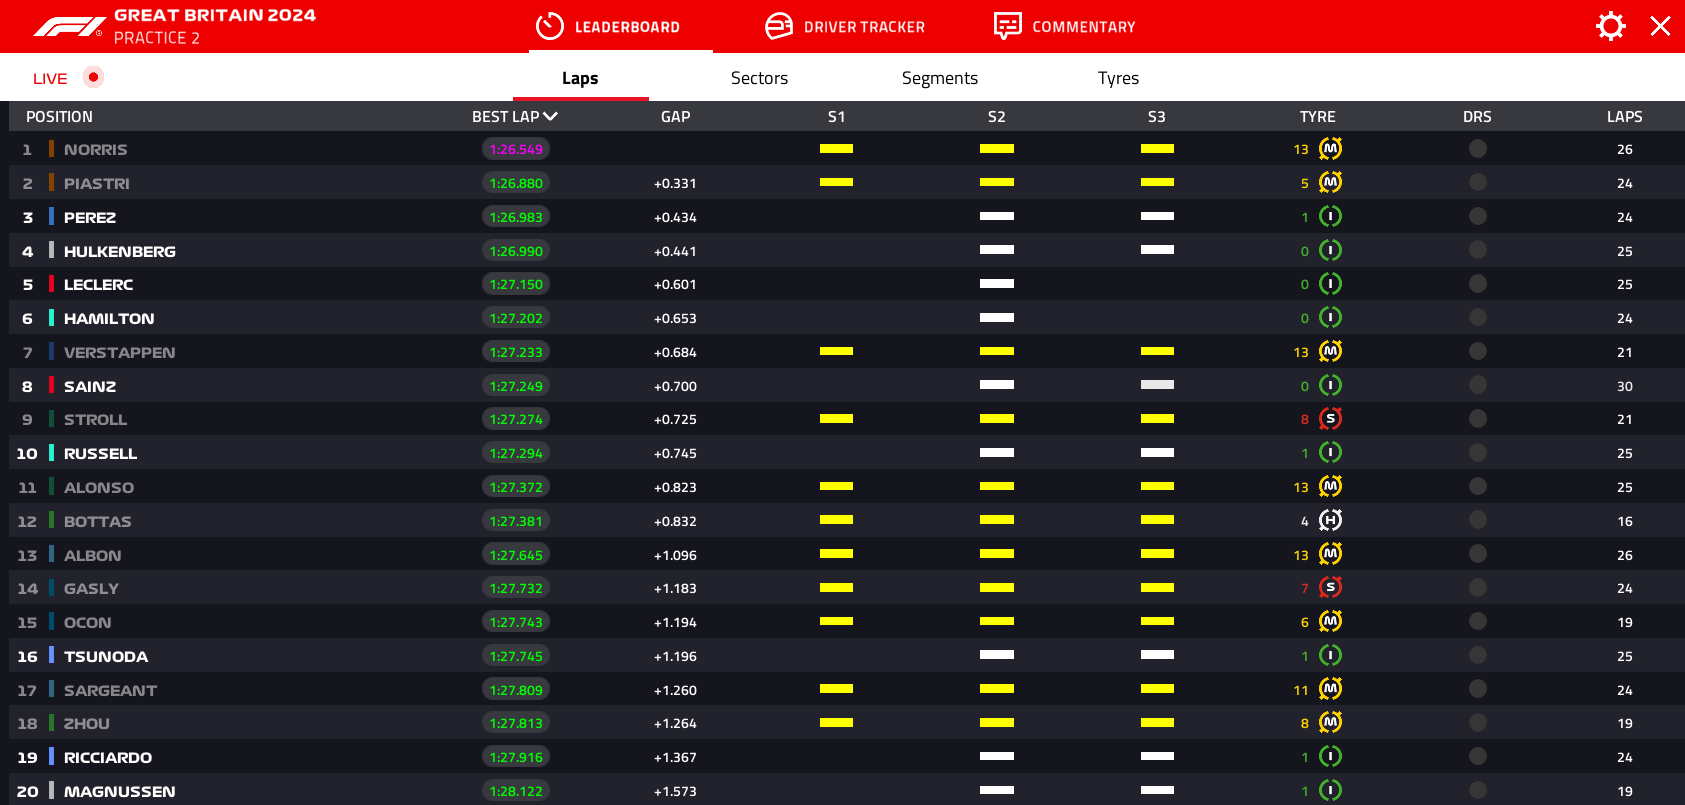Click the Tyre column header

tap(1318, 117)
